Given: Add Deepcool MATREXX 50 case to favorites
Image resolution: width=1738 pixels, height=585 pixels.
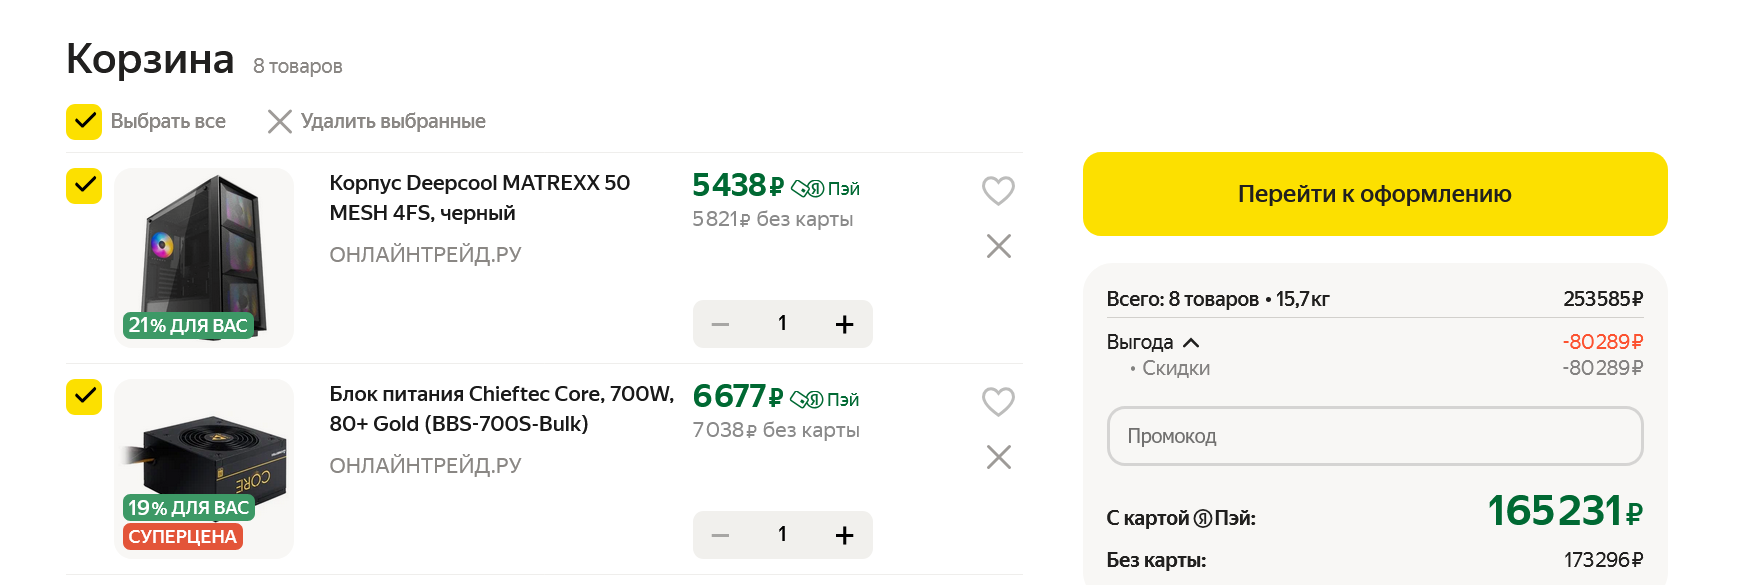Looking at the screenshot, I should [x=998, y=190].
